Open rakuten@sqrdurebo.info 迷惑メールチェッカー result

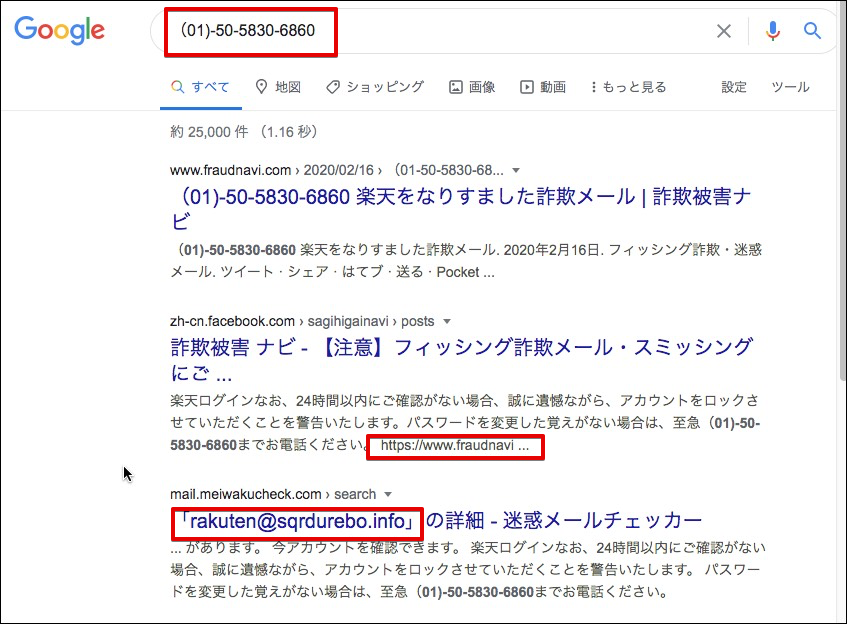click(x=436, y=520)
